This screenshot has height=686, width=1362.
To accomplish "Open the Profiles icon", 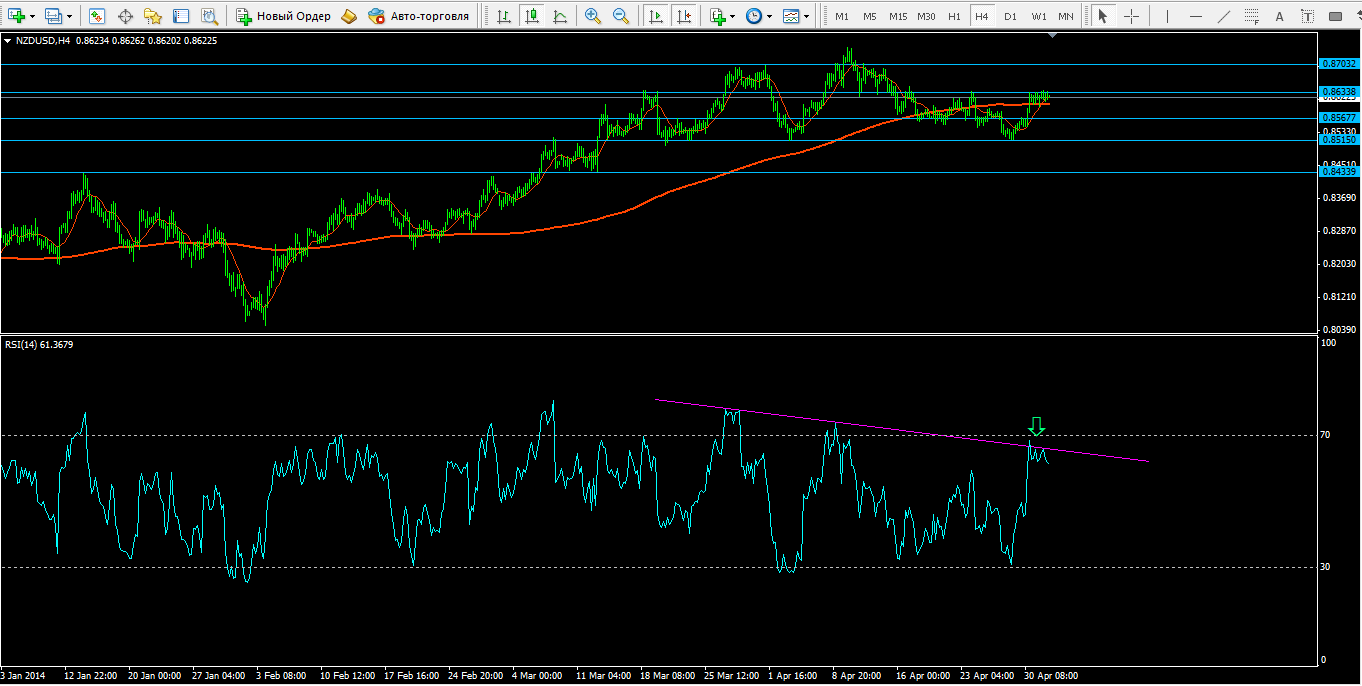I will 54,16.
